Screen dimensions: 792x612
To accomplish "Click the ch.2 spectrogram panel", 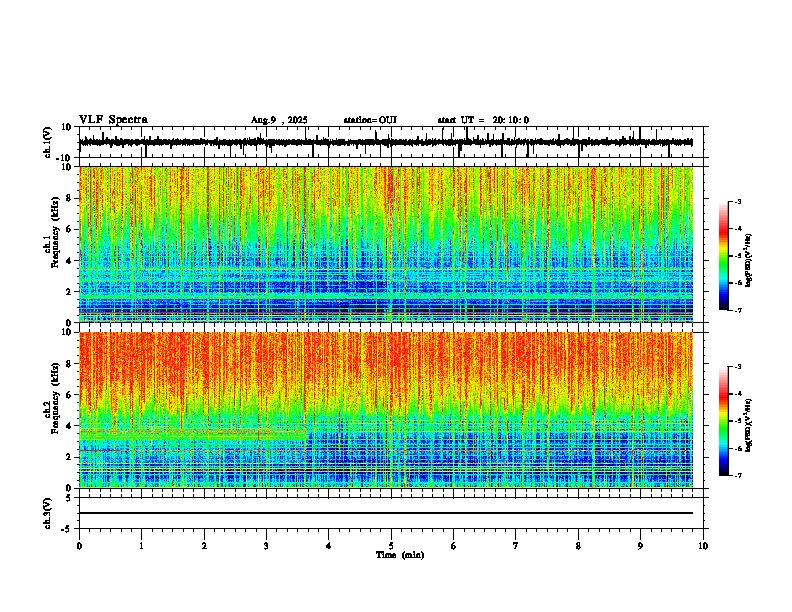I will pos(386,410).
